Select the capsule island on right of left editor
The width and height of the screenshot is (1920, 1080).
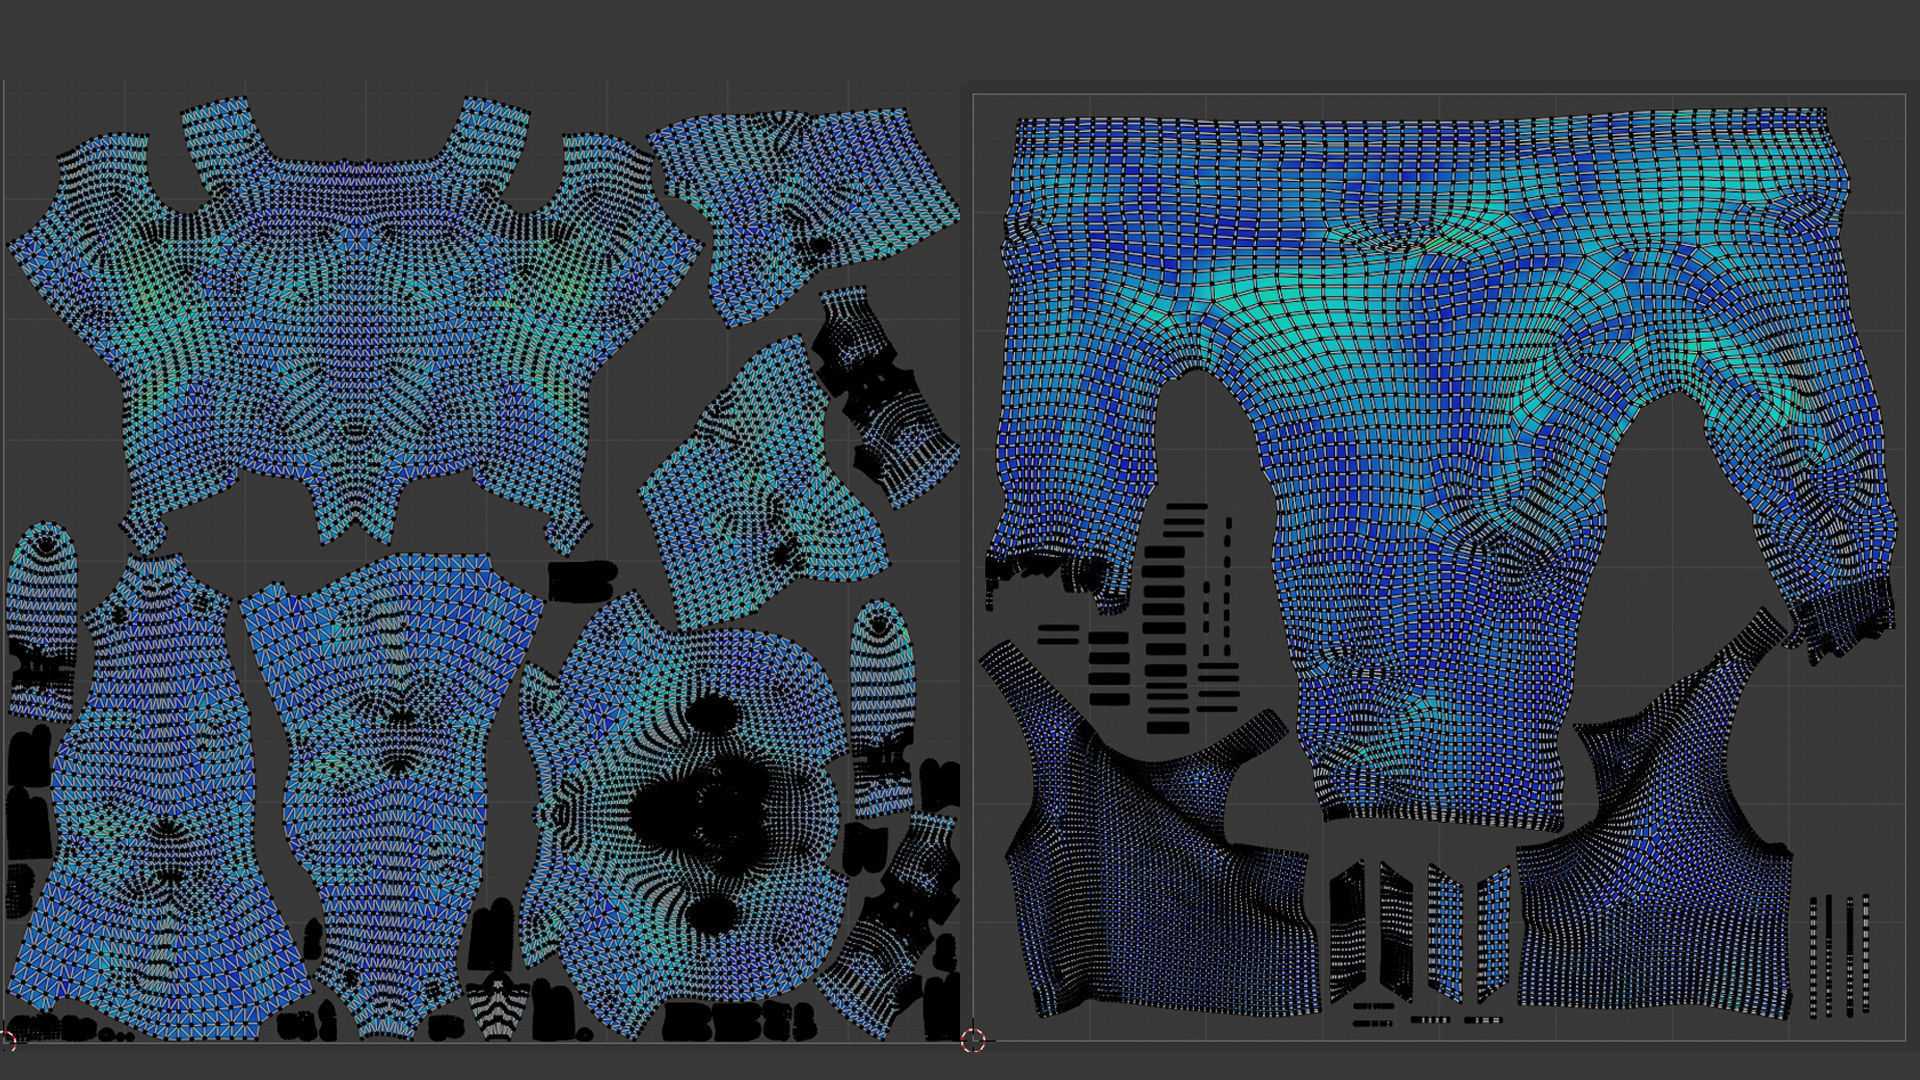click(x=882, y=700)
